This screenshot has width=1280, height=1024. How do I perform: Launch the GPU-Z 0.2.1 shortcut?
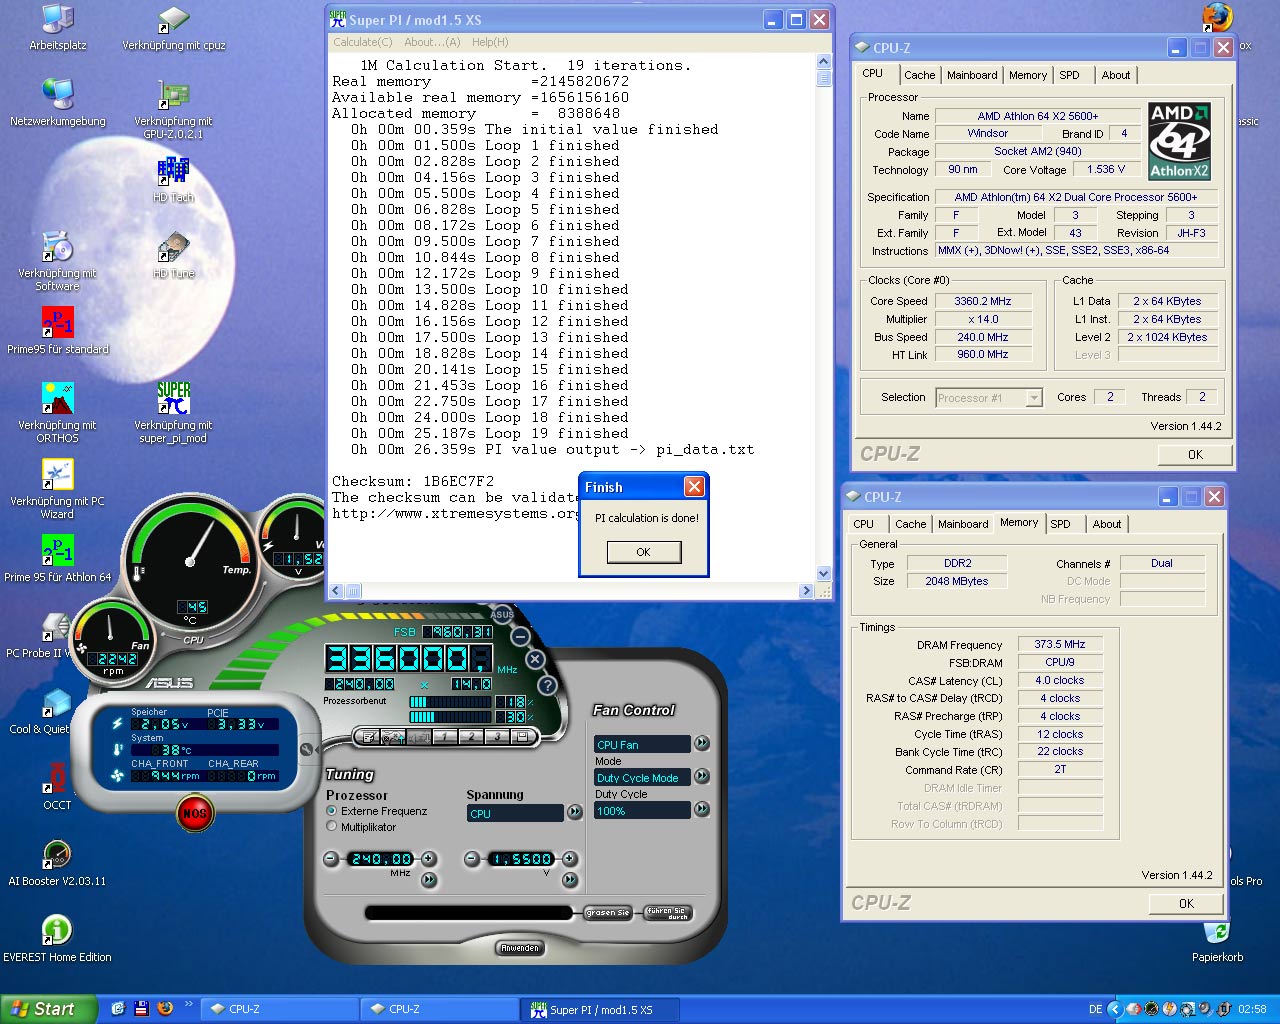tap(174, 109)
